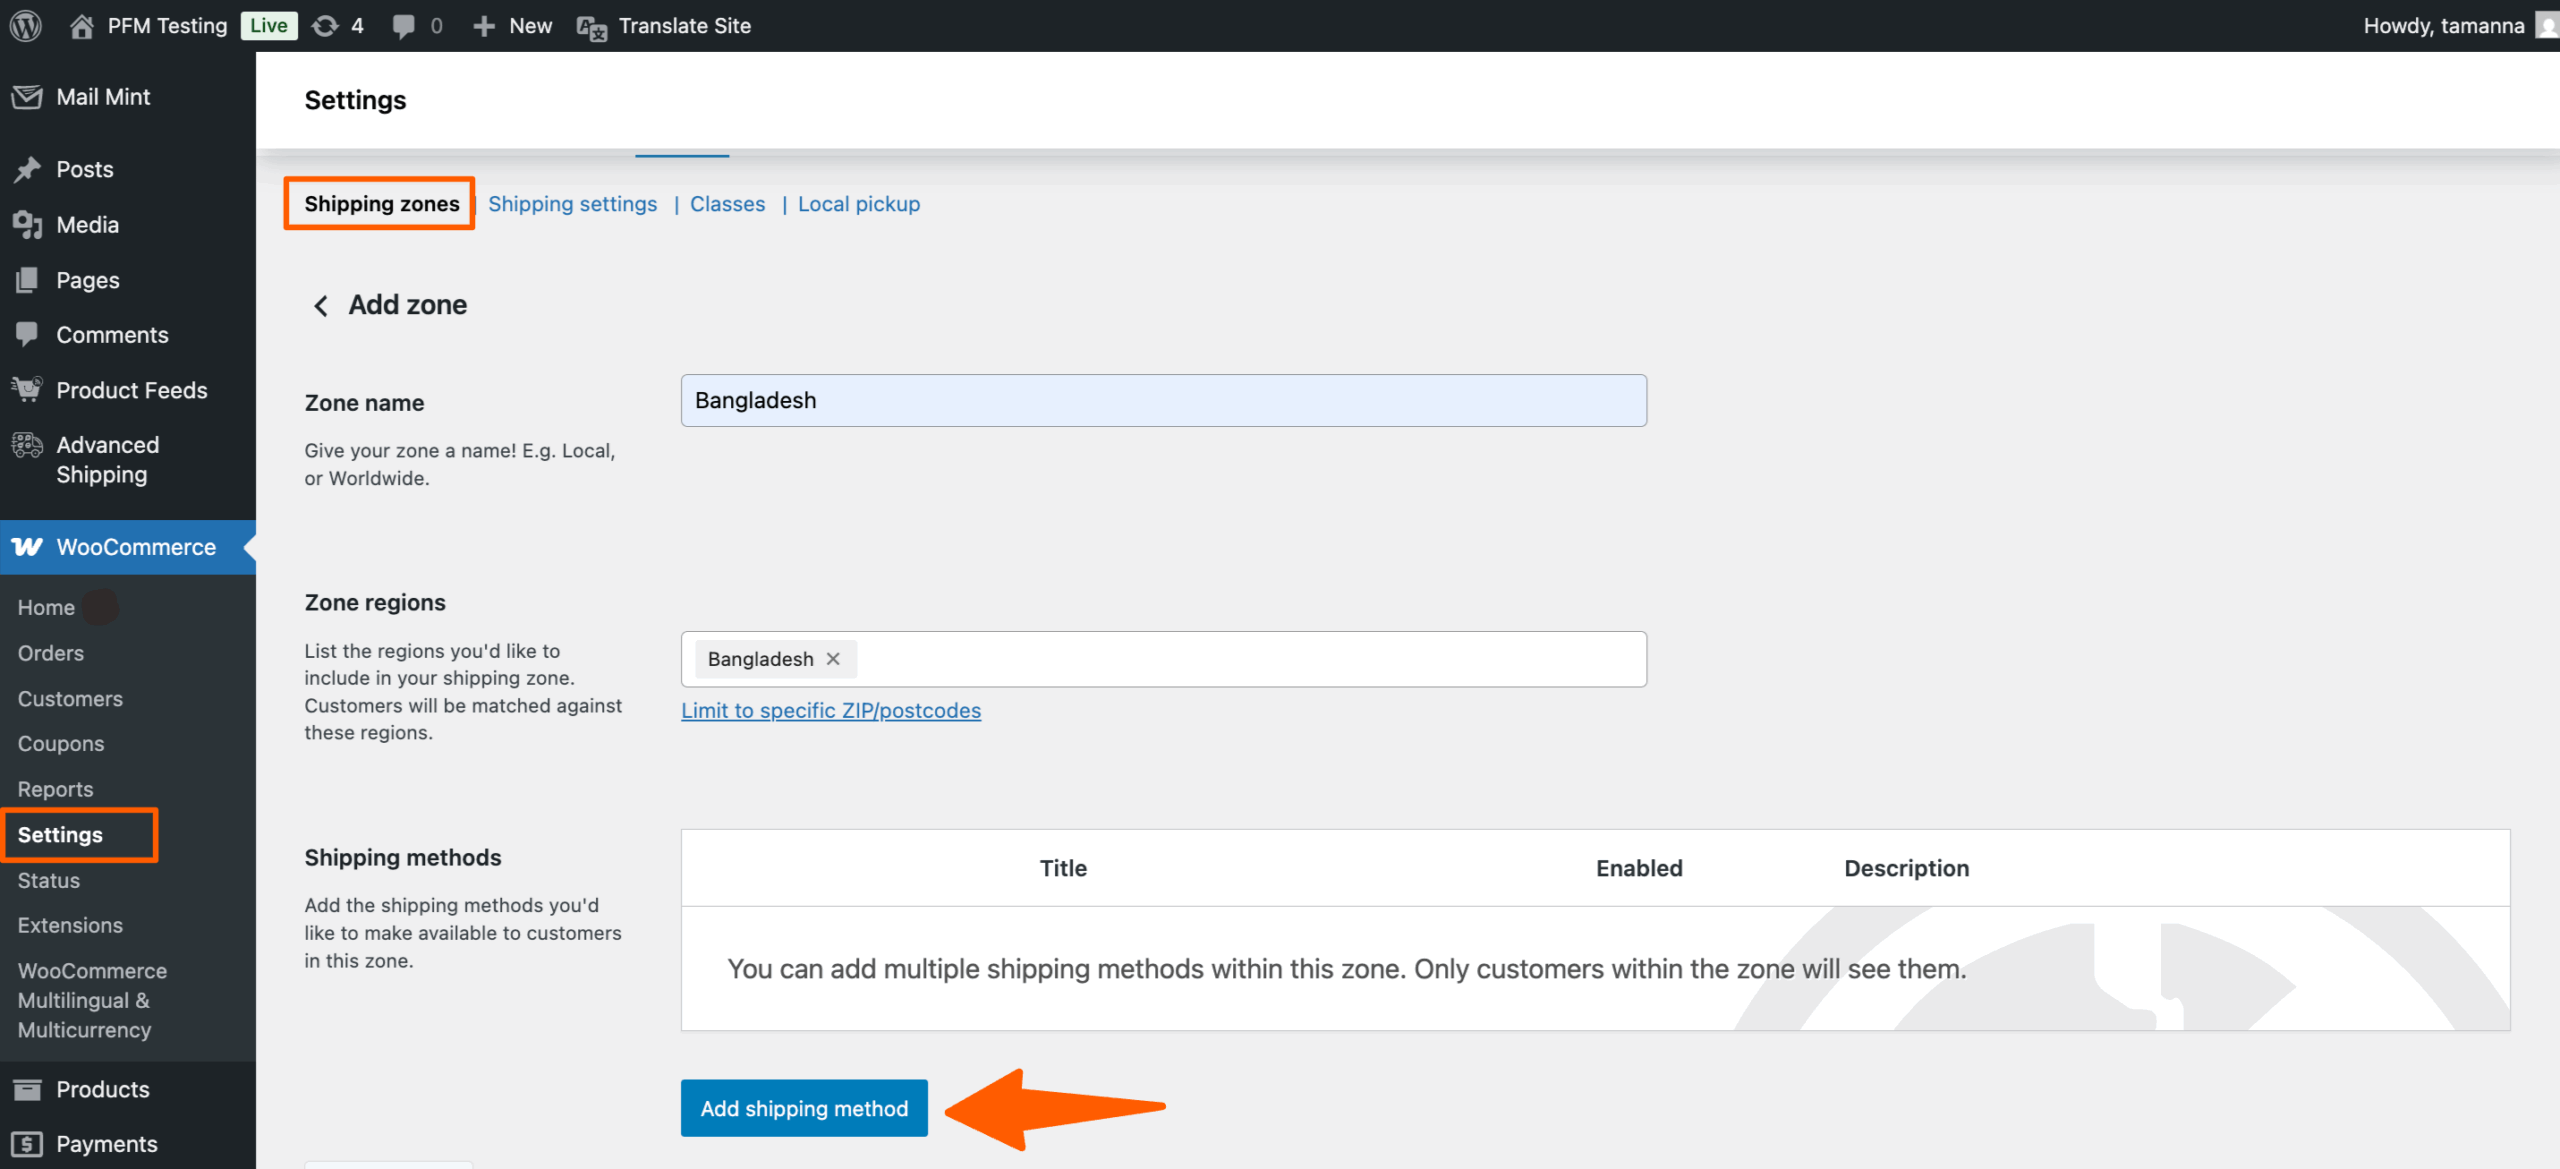
Task: Click the Add shipping method button
Action: pos(804,1108)
